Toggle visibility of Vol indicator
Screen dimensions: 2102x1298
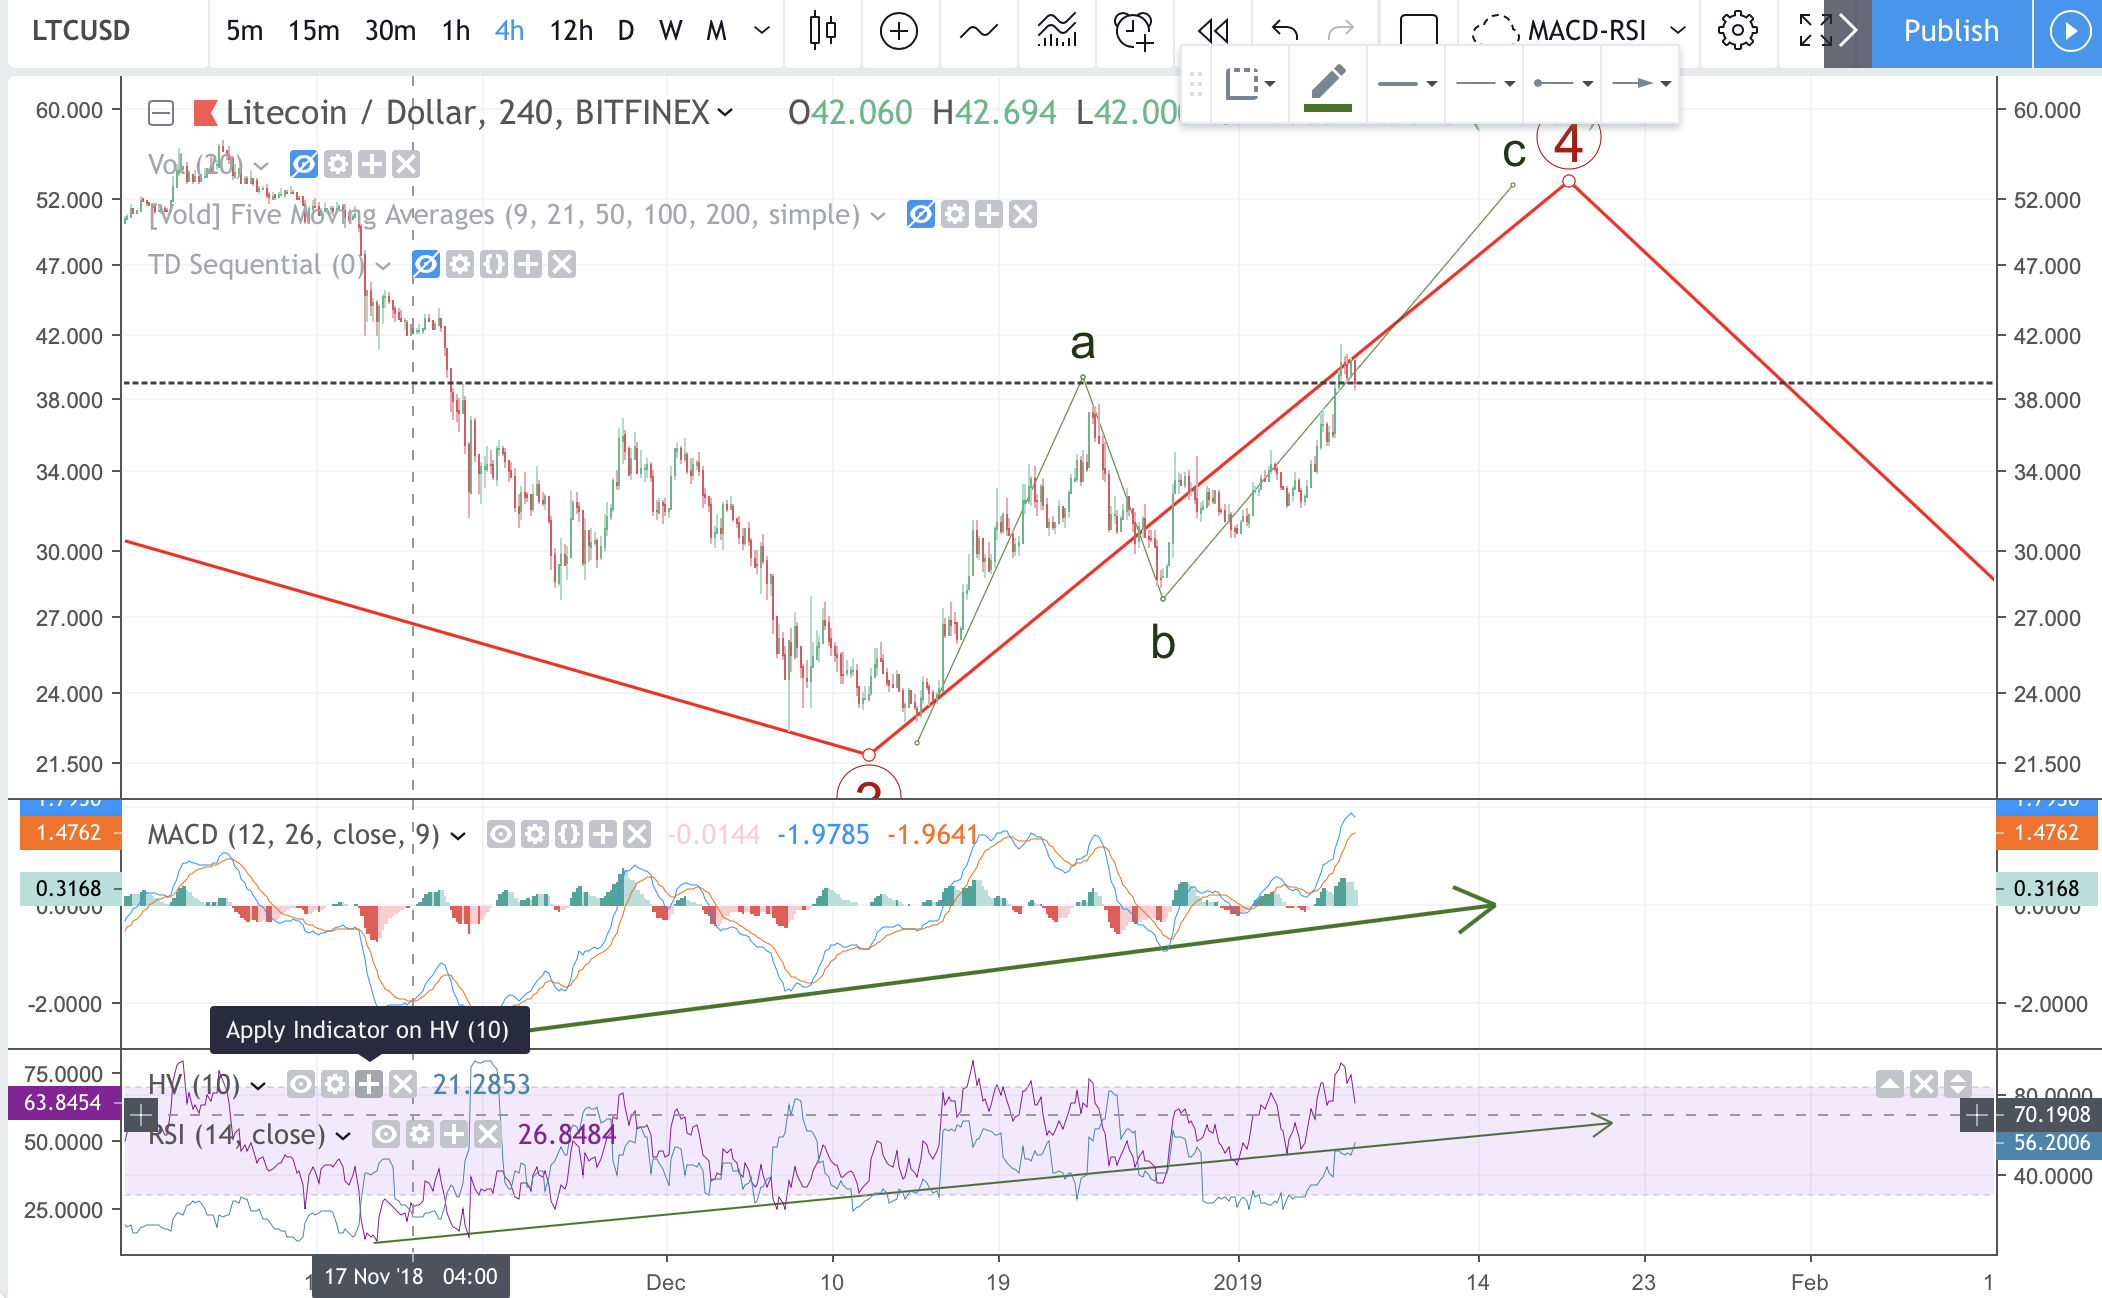pos(303,164)
